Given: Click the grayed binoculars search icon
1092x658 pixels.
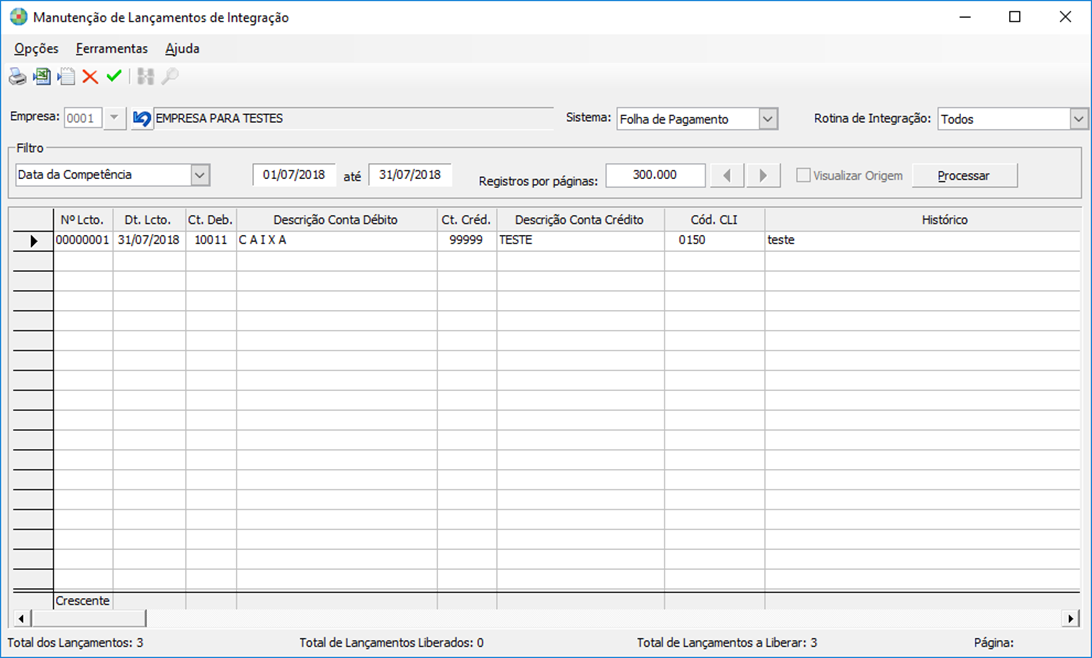Looking at the screenshot, I should (x=146, y=77).
